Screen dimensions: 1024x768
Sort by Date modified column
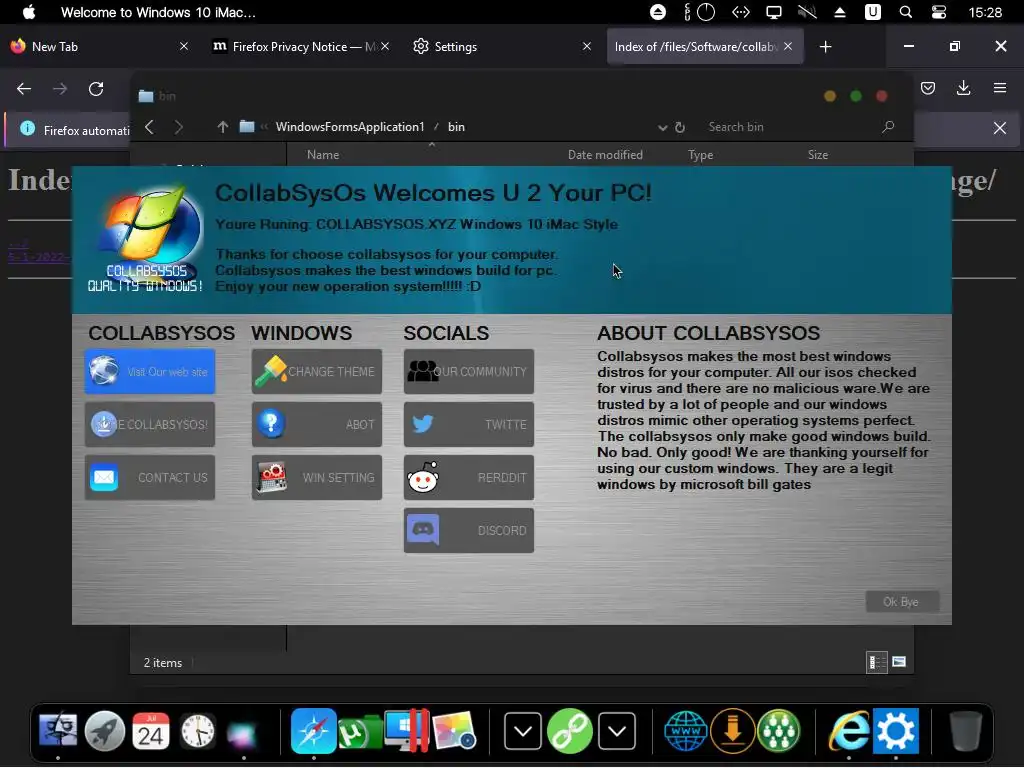[x=605, y=155]
